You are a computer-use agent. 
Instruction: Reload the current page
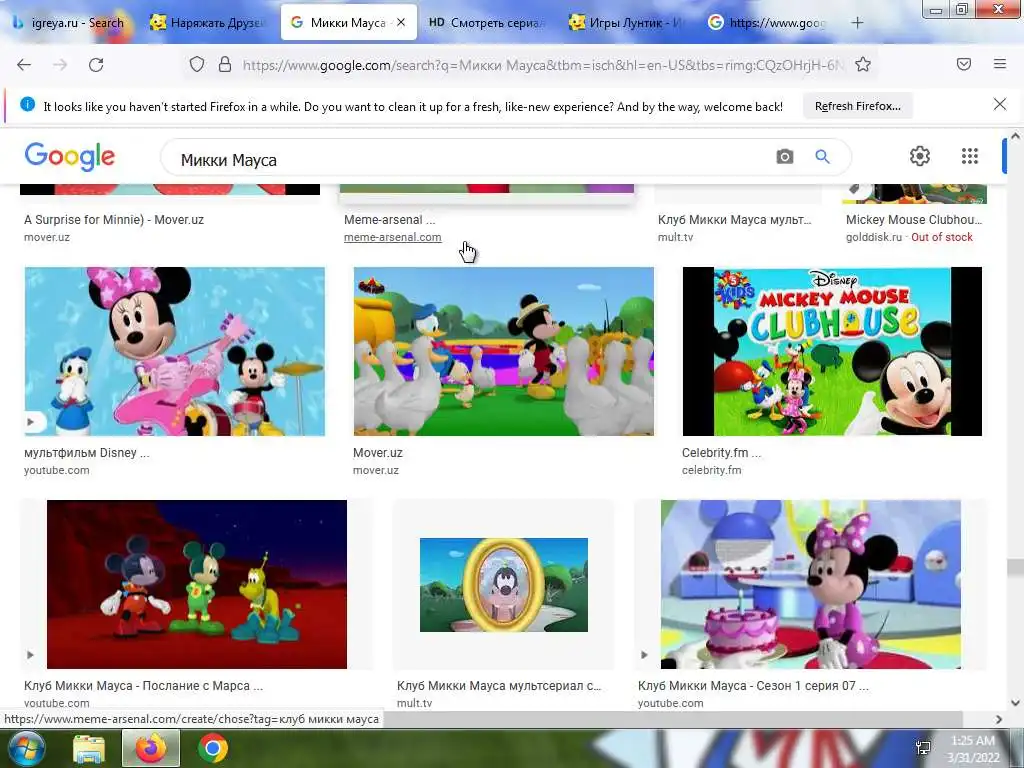point(96,65)
